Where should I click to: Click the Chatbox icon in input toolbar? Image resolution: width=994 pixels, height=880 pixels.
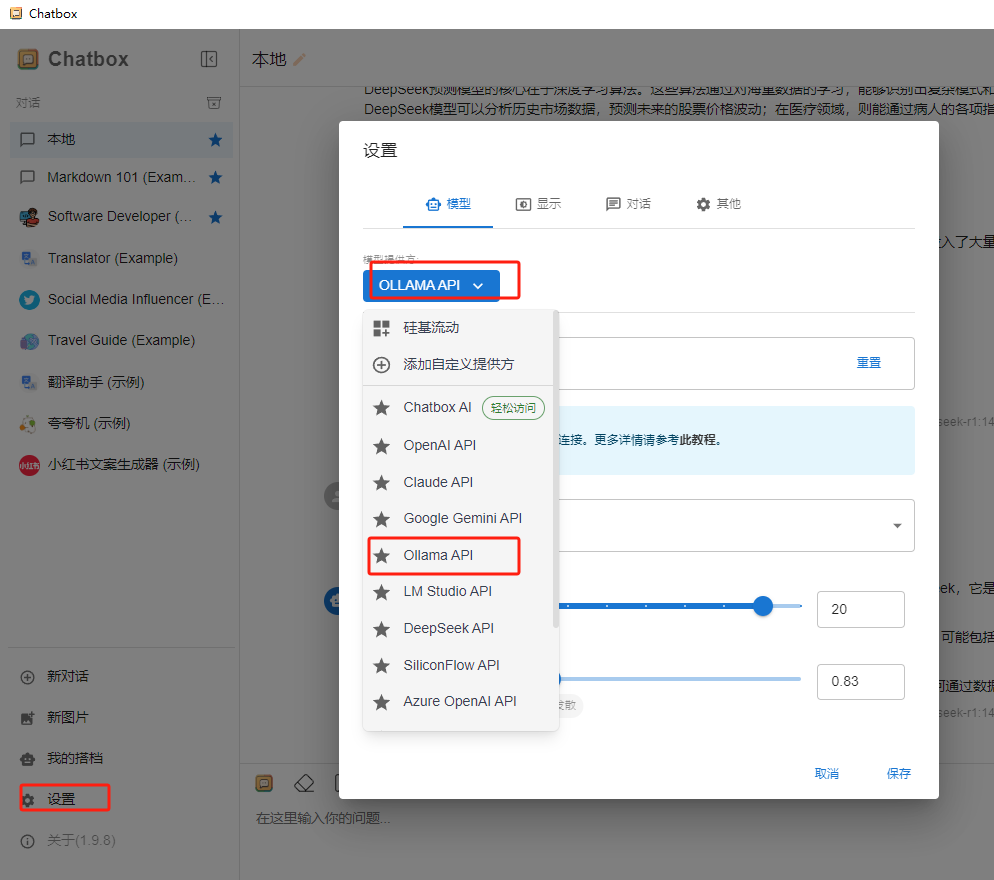(264, 784)
